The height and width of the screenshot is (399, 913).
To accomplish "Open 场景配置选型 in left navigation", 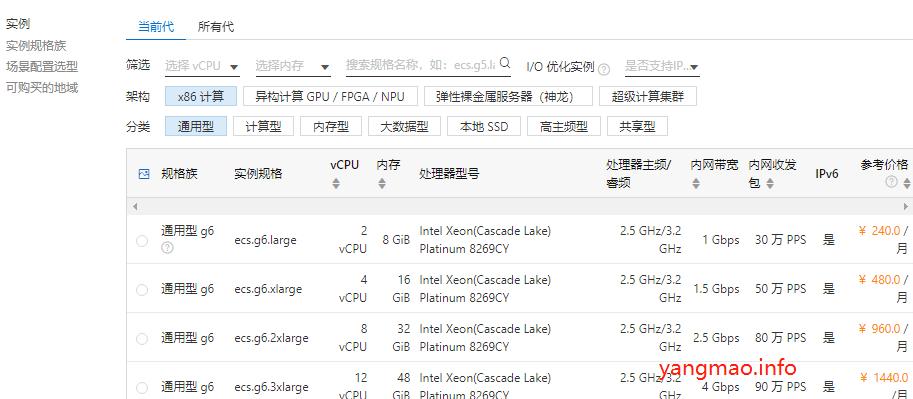I will pyautogui.click(x=42, y=67).
